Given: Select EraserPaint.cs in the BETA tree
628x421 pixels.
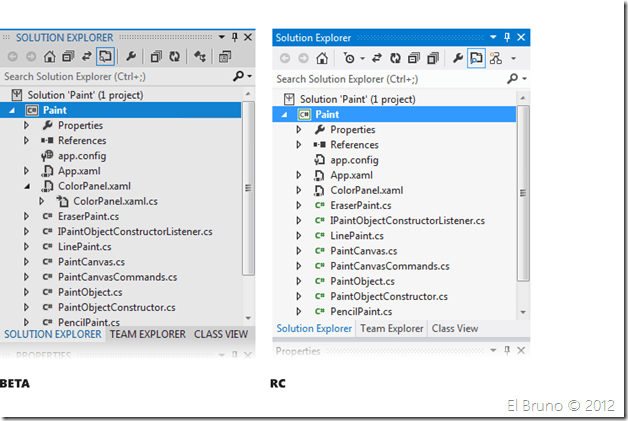Looking at the screenshot, I should click(88, 216).
